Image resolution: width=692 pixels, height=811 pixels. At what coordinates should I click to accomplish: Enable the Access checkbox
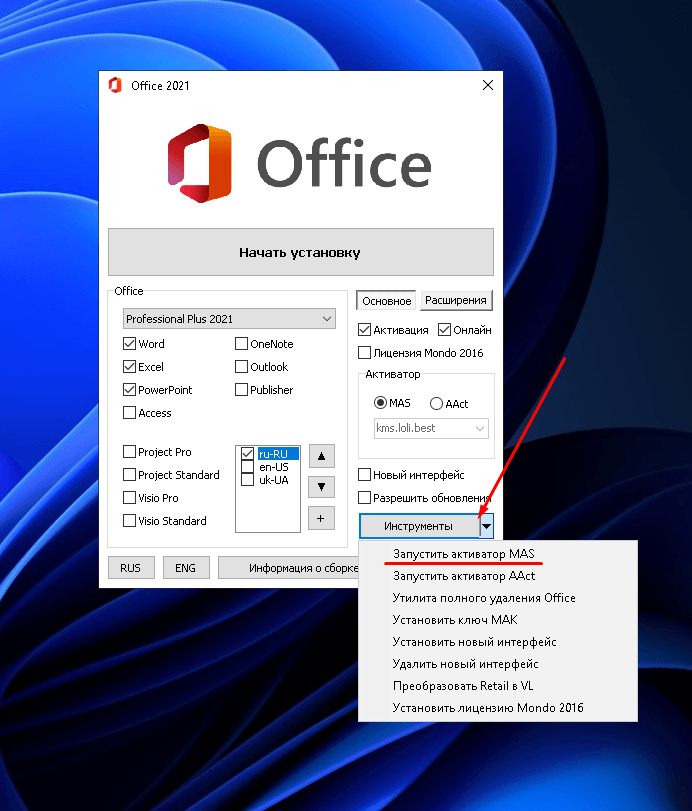point(129,413)
